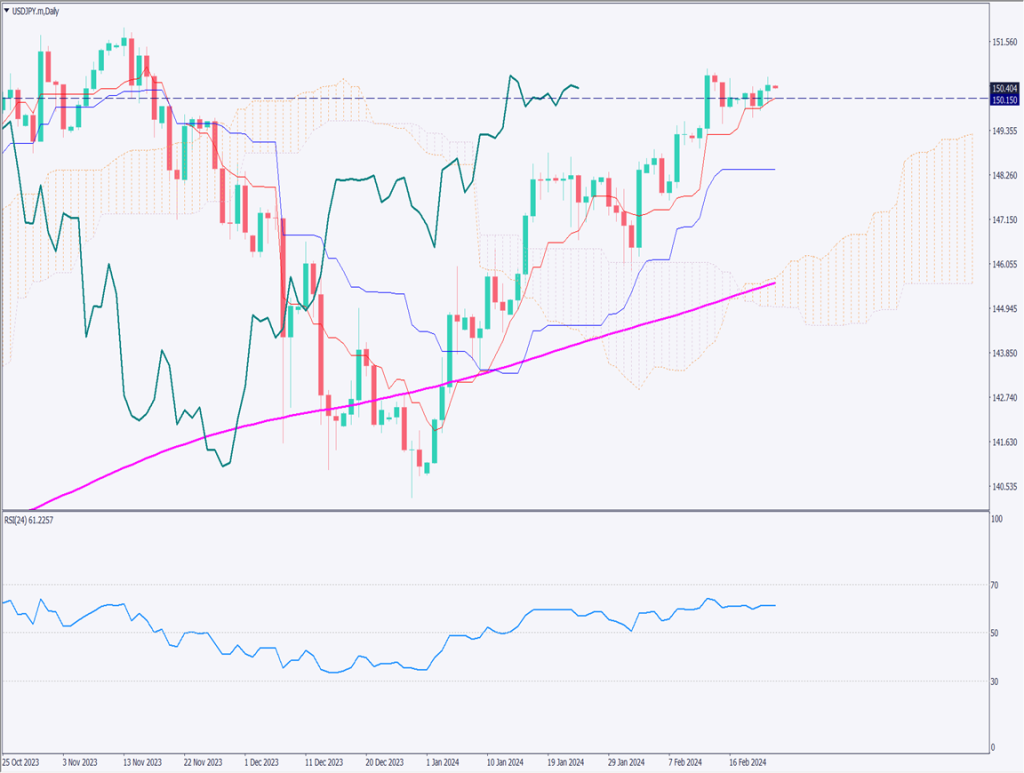1024x773 pixels.
Task: Click the 25 Oct 2023 date label
Action: click(24, 761)
